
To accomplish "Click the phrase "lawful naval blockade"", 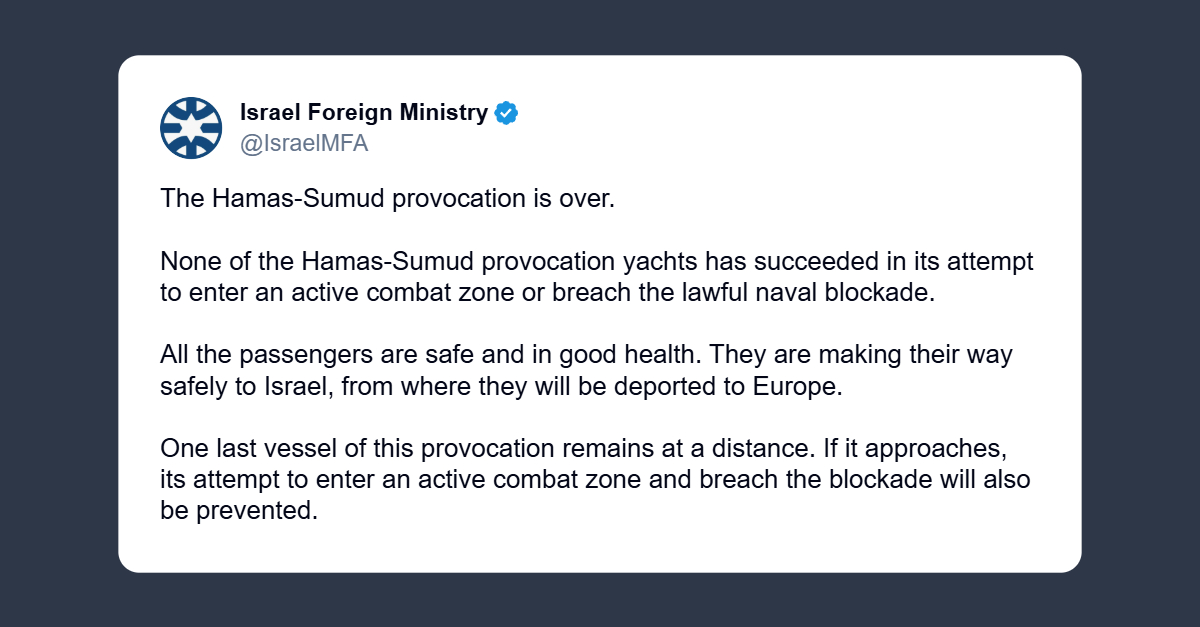I will (x=829, y=292).
